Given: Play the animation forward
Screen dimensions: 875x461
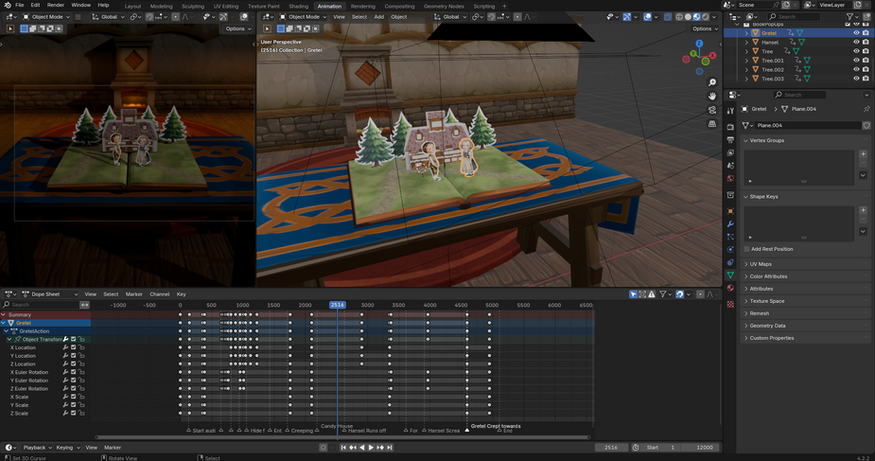Looking at the screenshot, I should 371,448.
